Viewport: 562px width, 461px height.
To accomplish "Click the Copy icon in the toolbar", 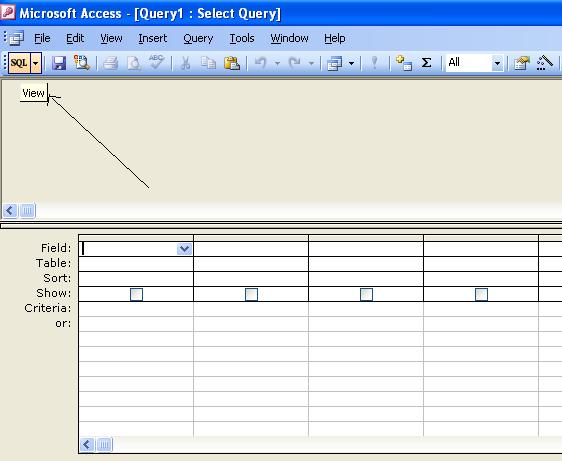I will (208, 63).
